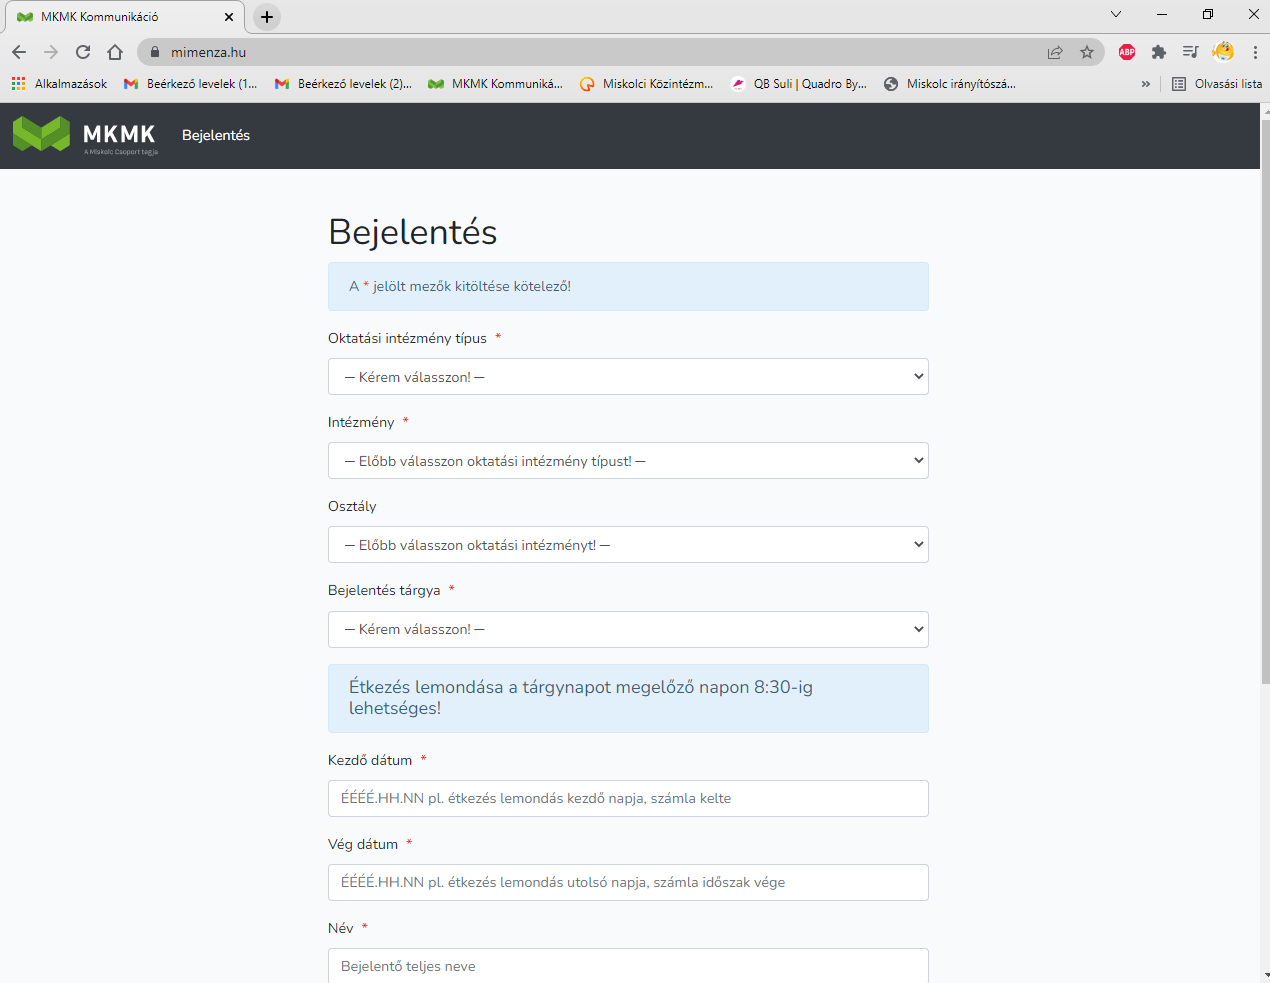Viewport: 1270px width, 983px height.
Task: Open the media control icon in toolbar
Action: pyautogui.click(x=1190, y=52)
